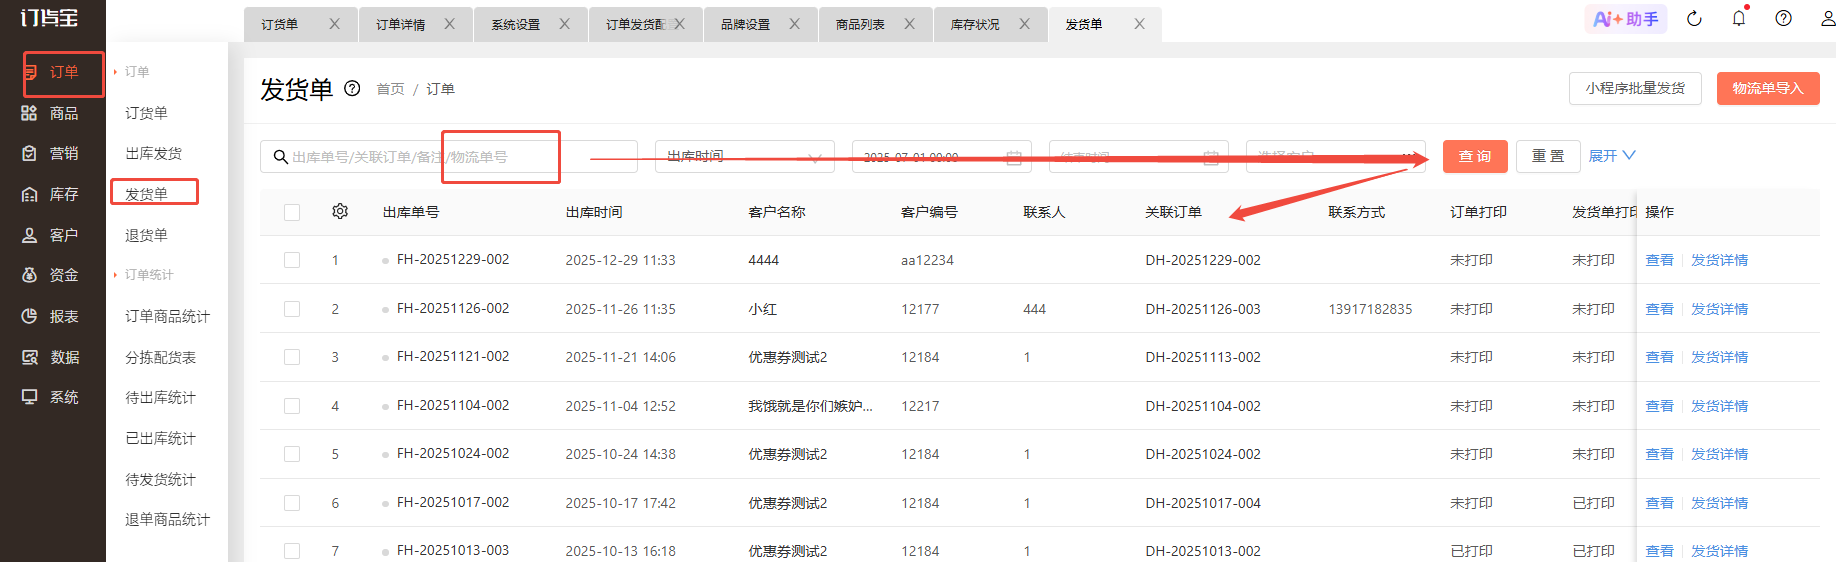Image resolution: width=1836 pixels, height=562 pixels.
Task: Check the row for FH-20251229-002
Action: (292, 260)
